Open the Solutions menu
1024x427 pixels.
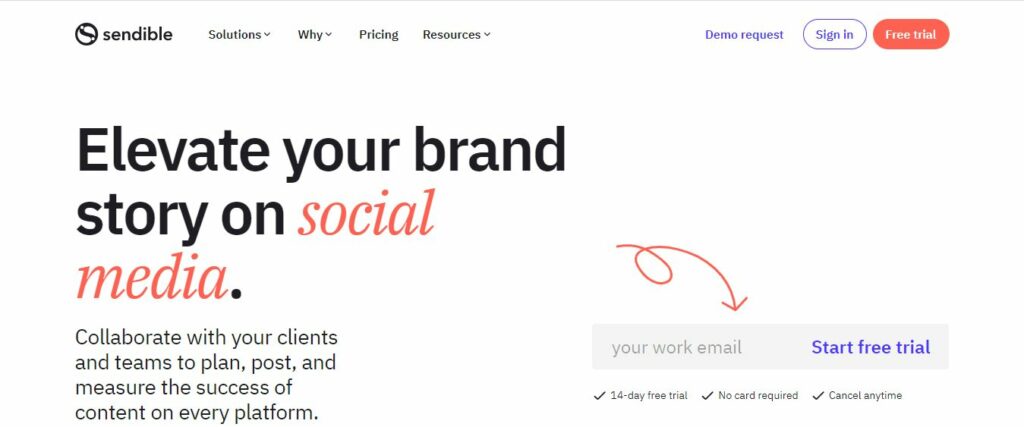point(239,35)
